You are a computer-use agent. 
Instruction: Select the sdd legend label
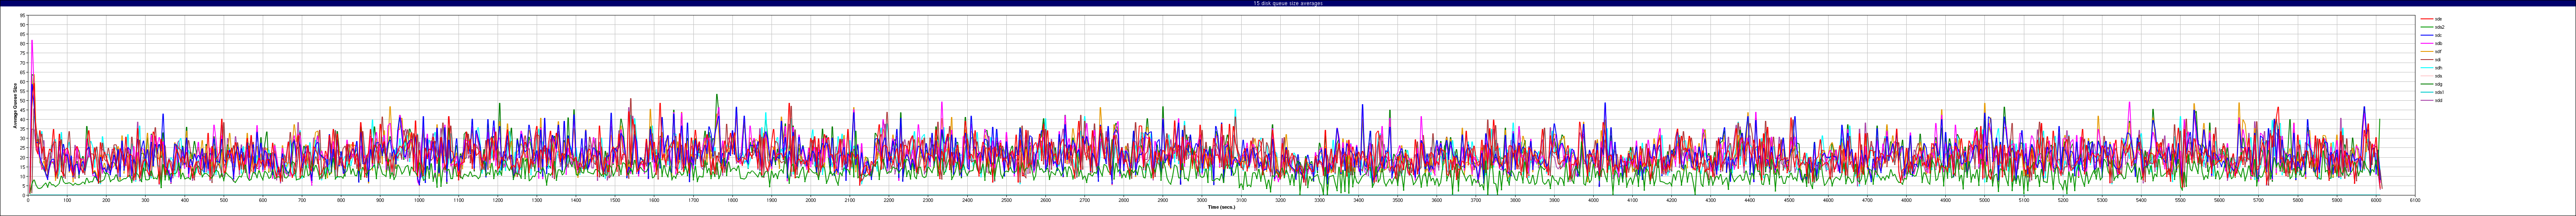point(2439,100)
